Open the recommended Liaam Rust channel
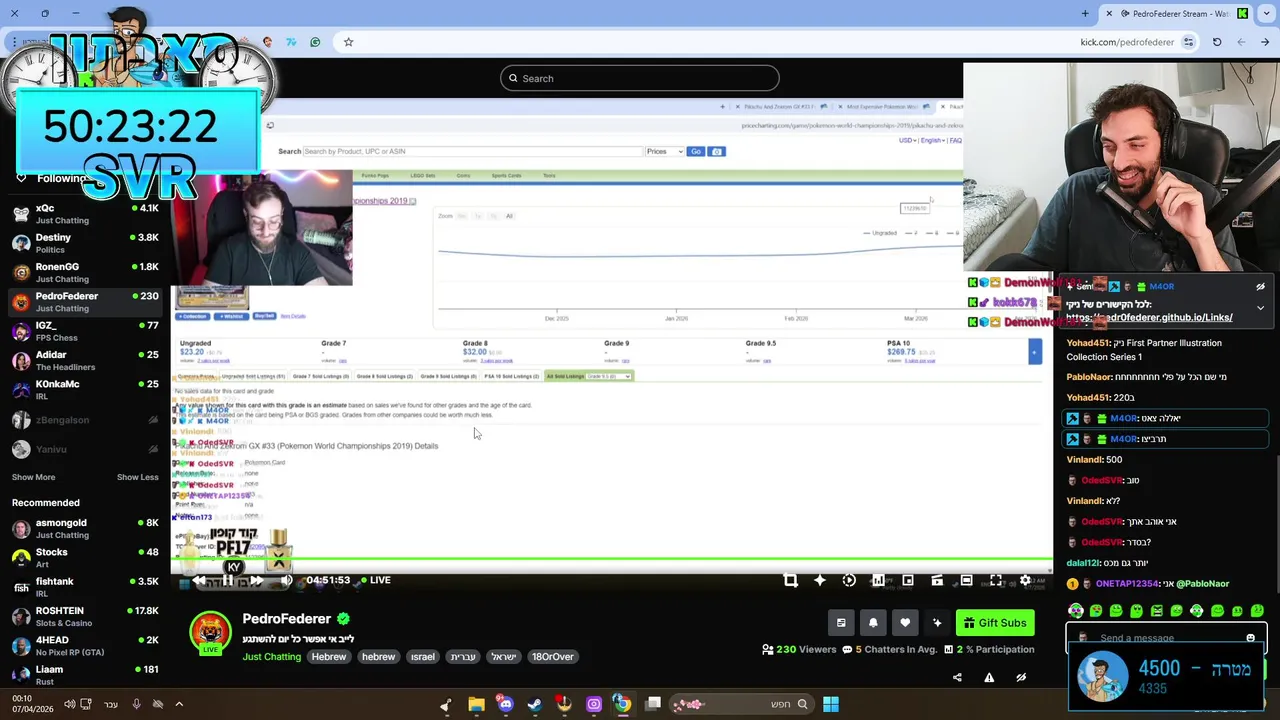The width and height of the screenshot is (1280, 720). (x=85, y=674)
